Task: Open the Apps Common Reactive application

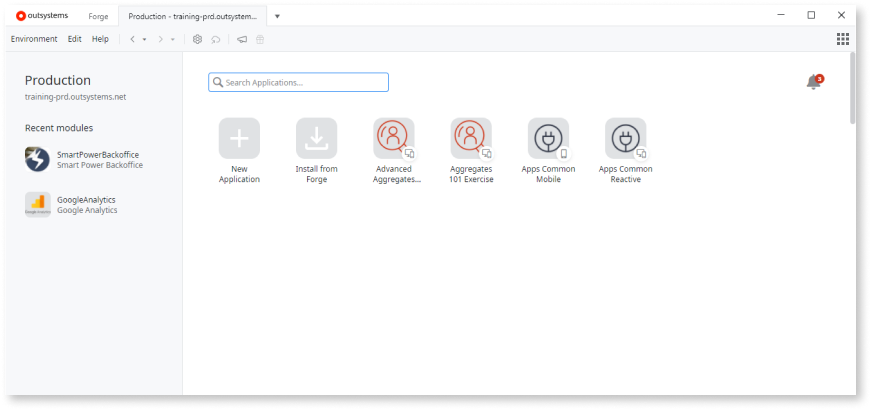Action: [625, 139]
